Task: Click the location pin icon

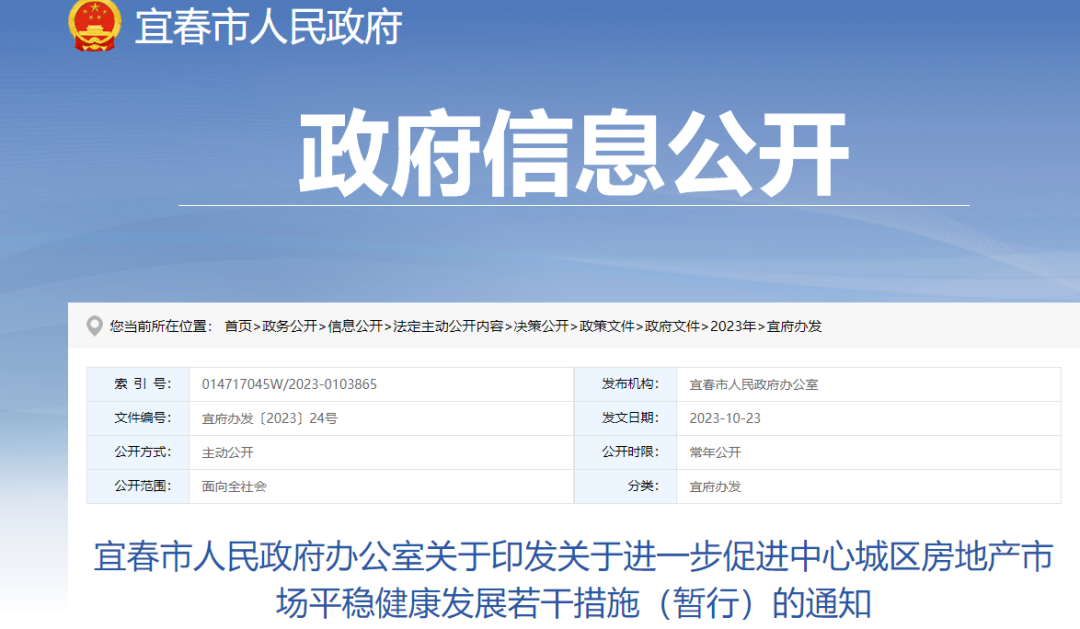Action: 94,326
